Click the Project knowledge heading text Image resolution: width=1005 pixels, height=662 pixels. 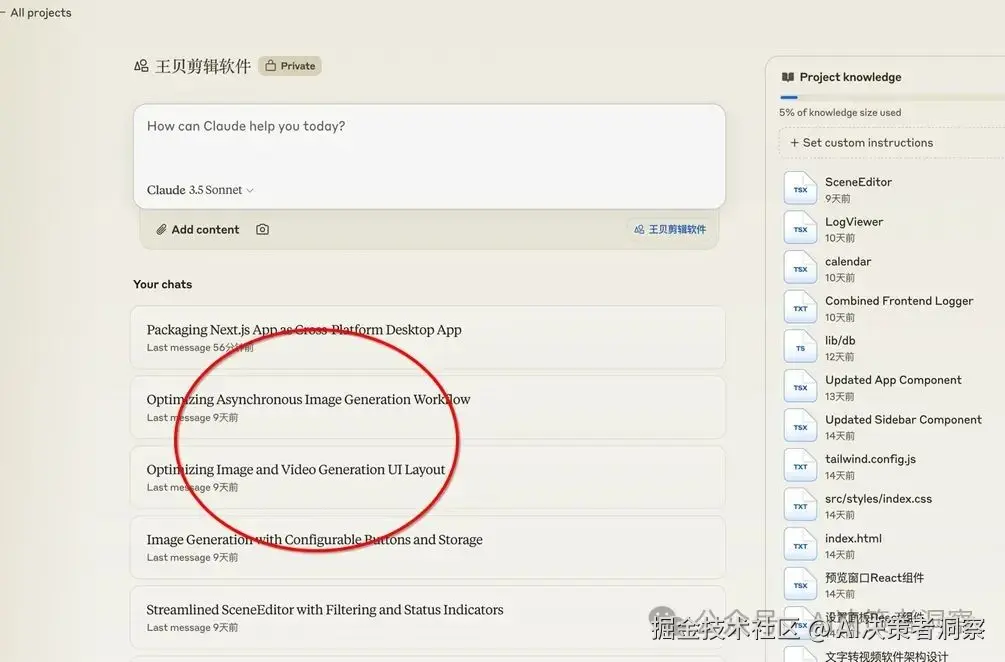[850, 77]
